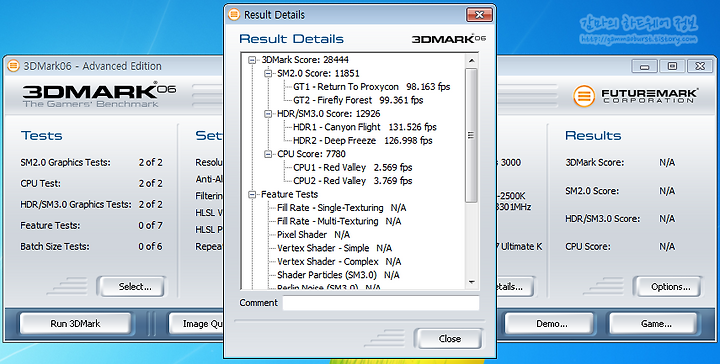Select GT1 - Return To Proxycon result
This screenshot has width=720, height=364.
point(371,87)
